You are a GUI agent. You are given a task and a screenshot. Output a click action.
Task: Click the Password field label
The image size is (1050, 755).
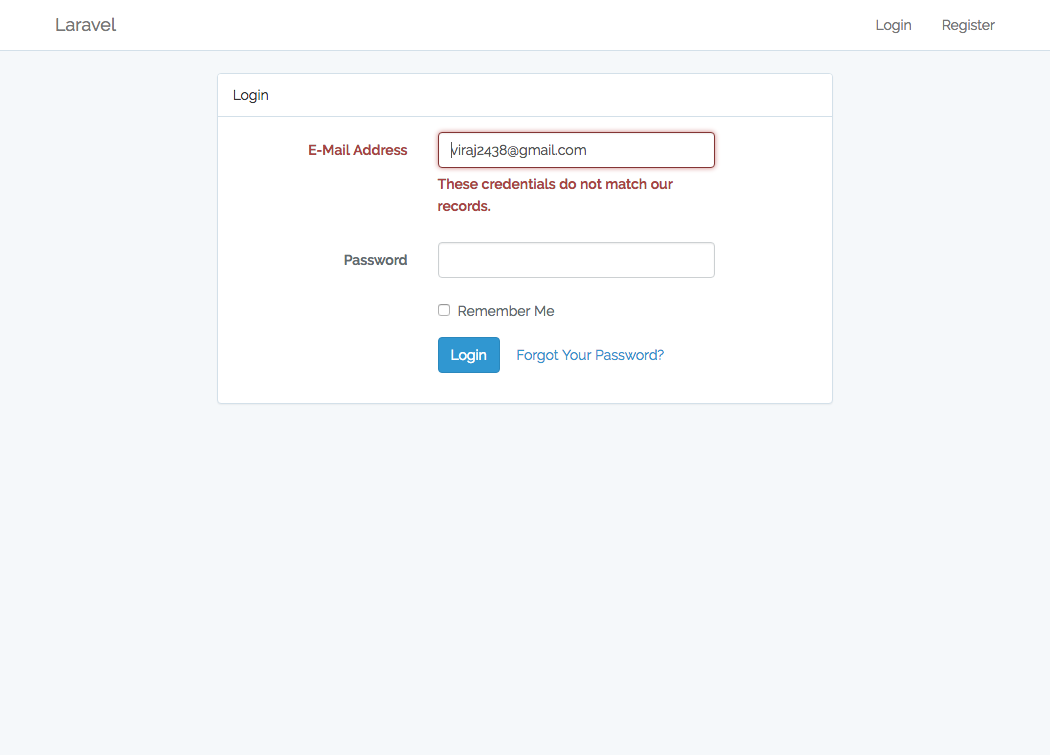[375, 260]
